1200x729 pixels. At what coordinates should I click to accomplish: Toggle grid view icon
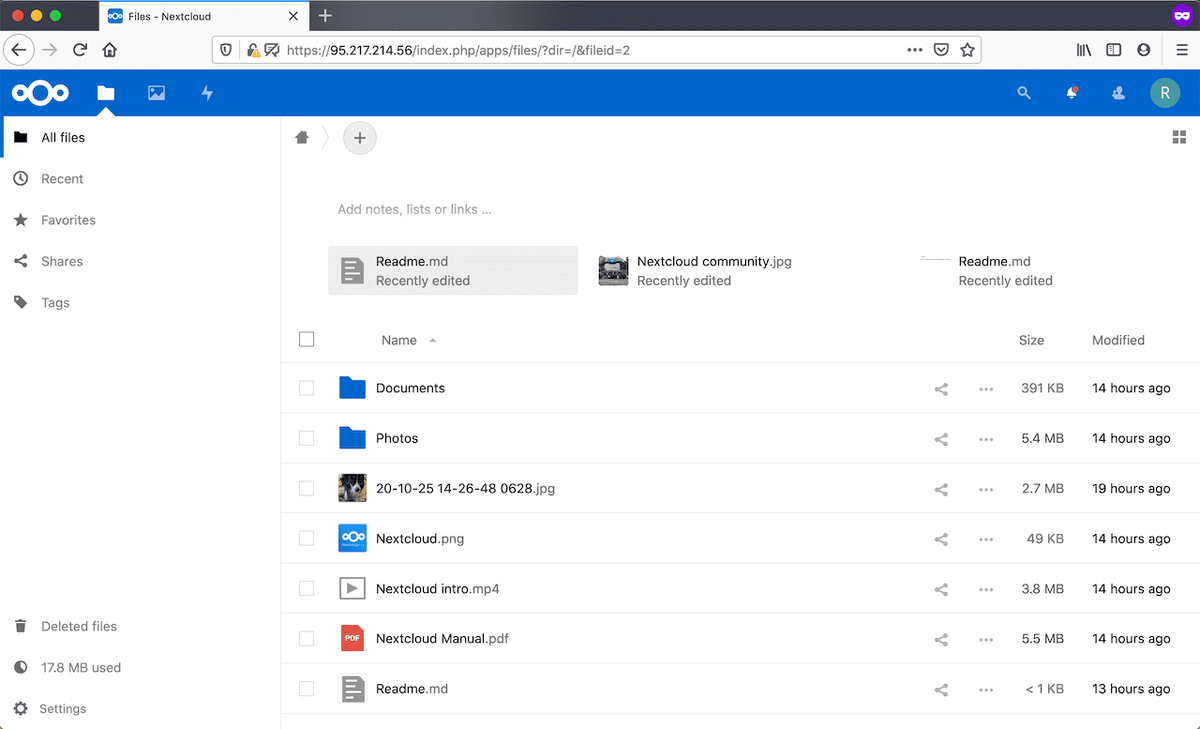point(1179,138)
